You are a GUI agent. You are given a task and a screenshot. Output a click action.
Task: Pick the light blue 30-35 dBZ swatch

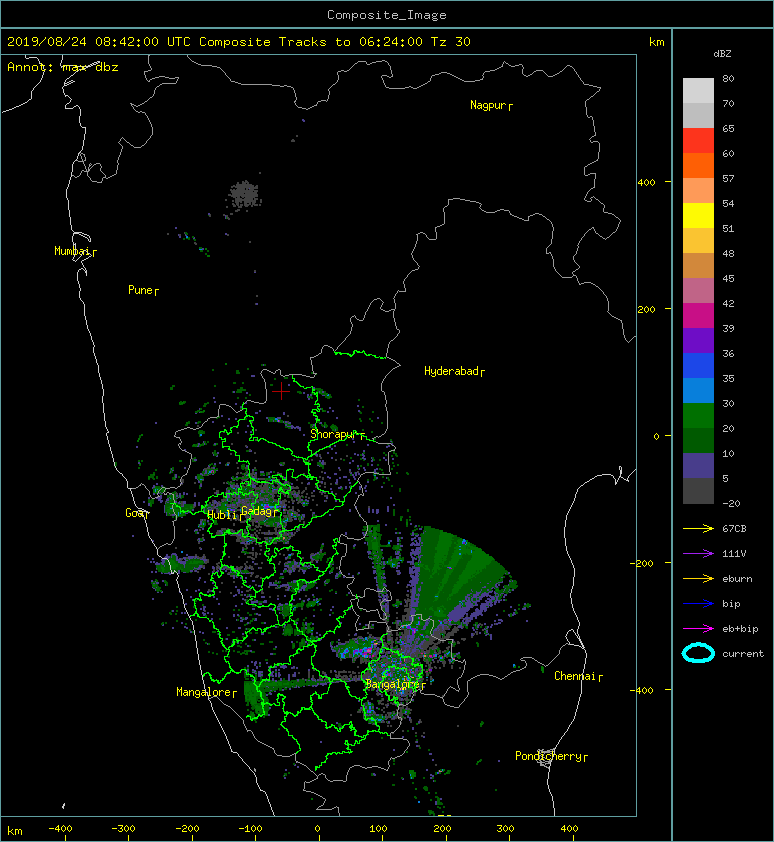tap(698, 390)
